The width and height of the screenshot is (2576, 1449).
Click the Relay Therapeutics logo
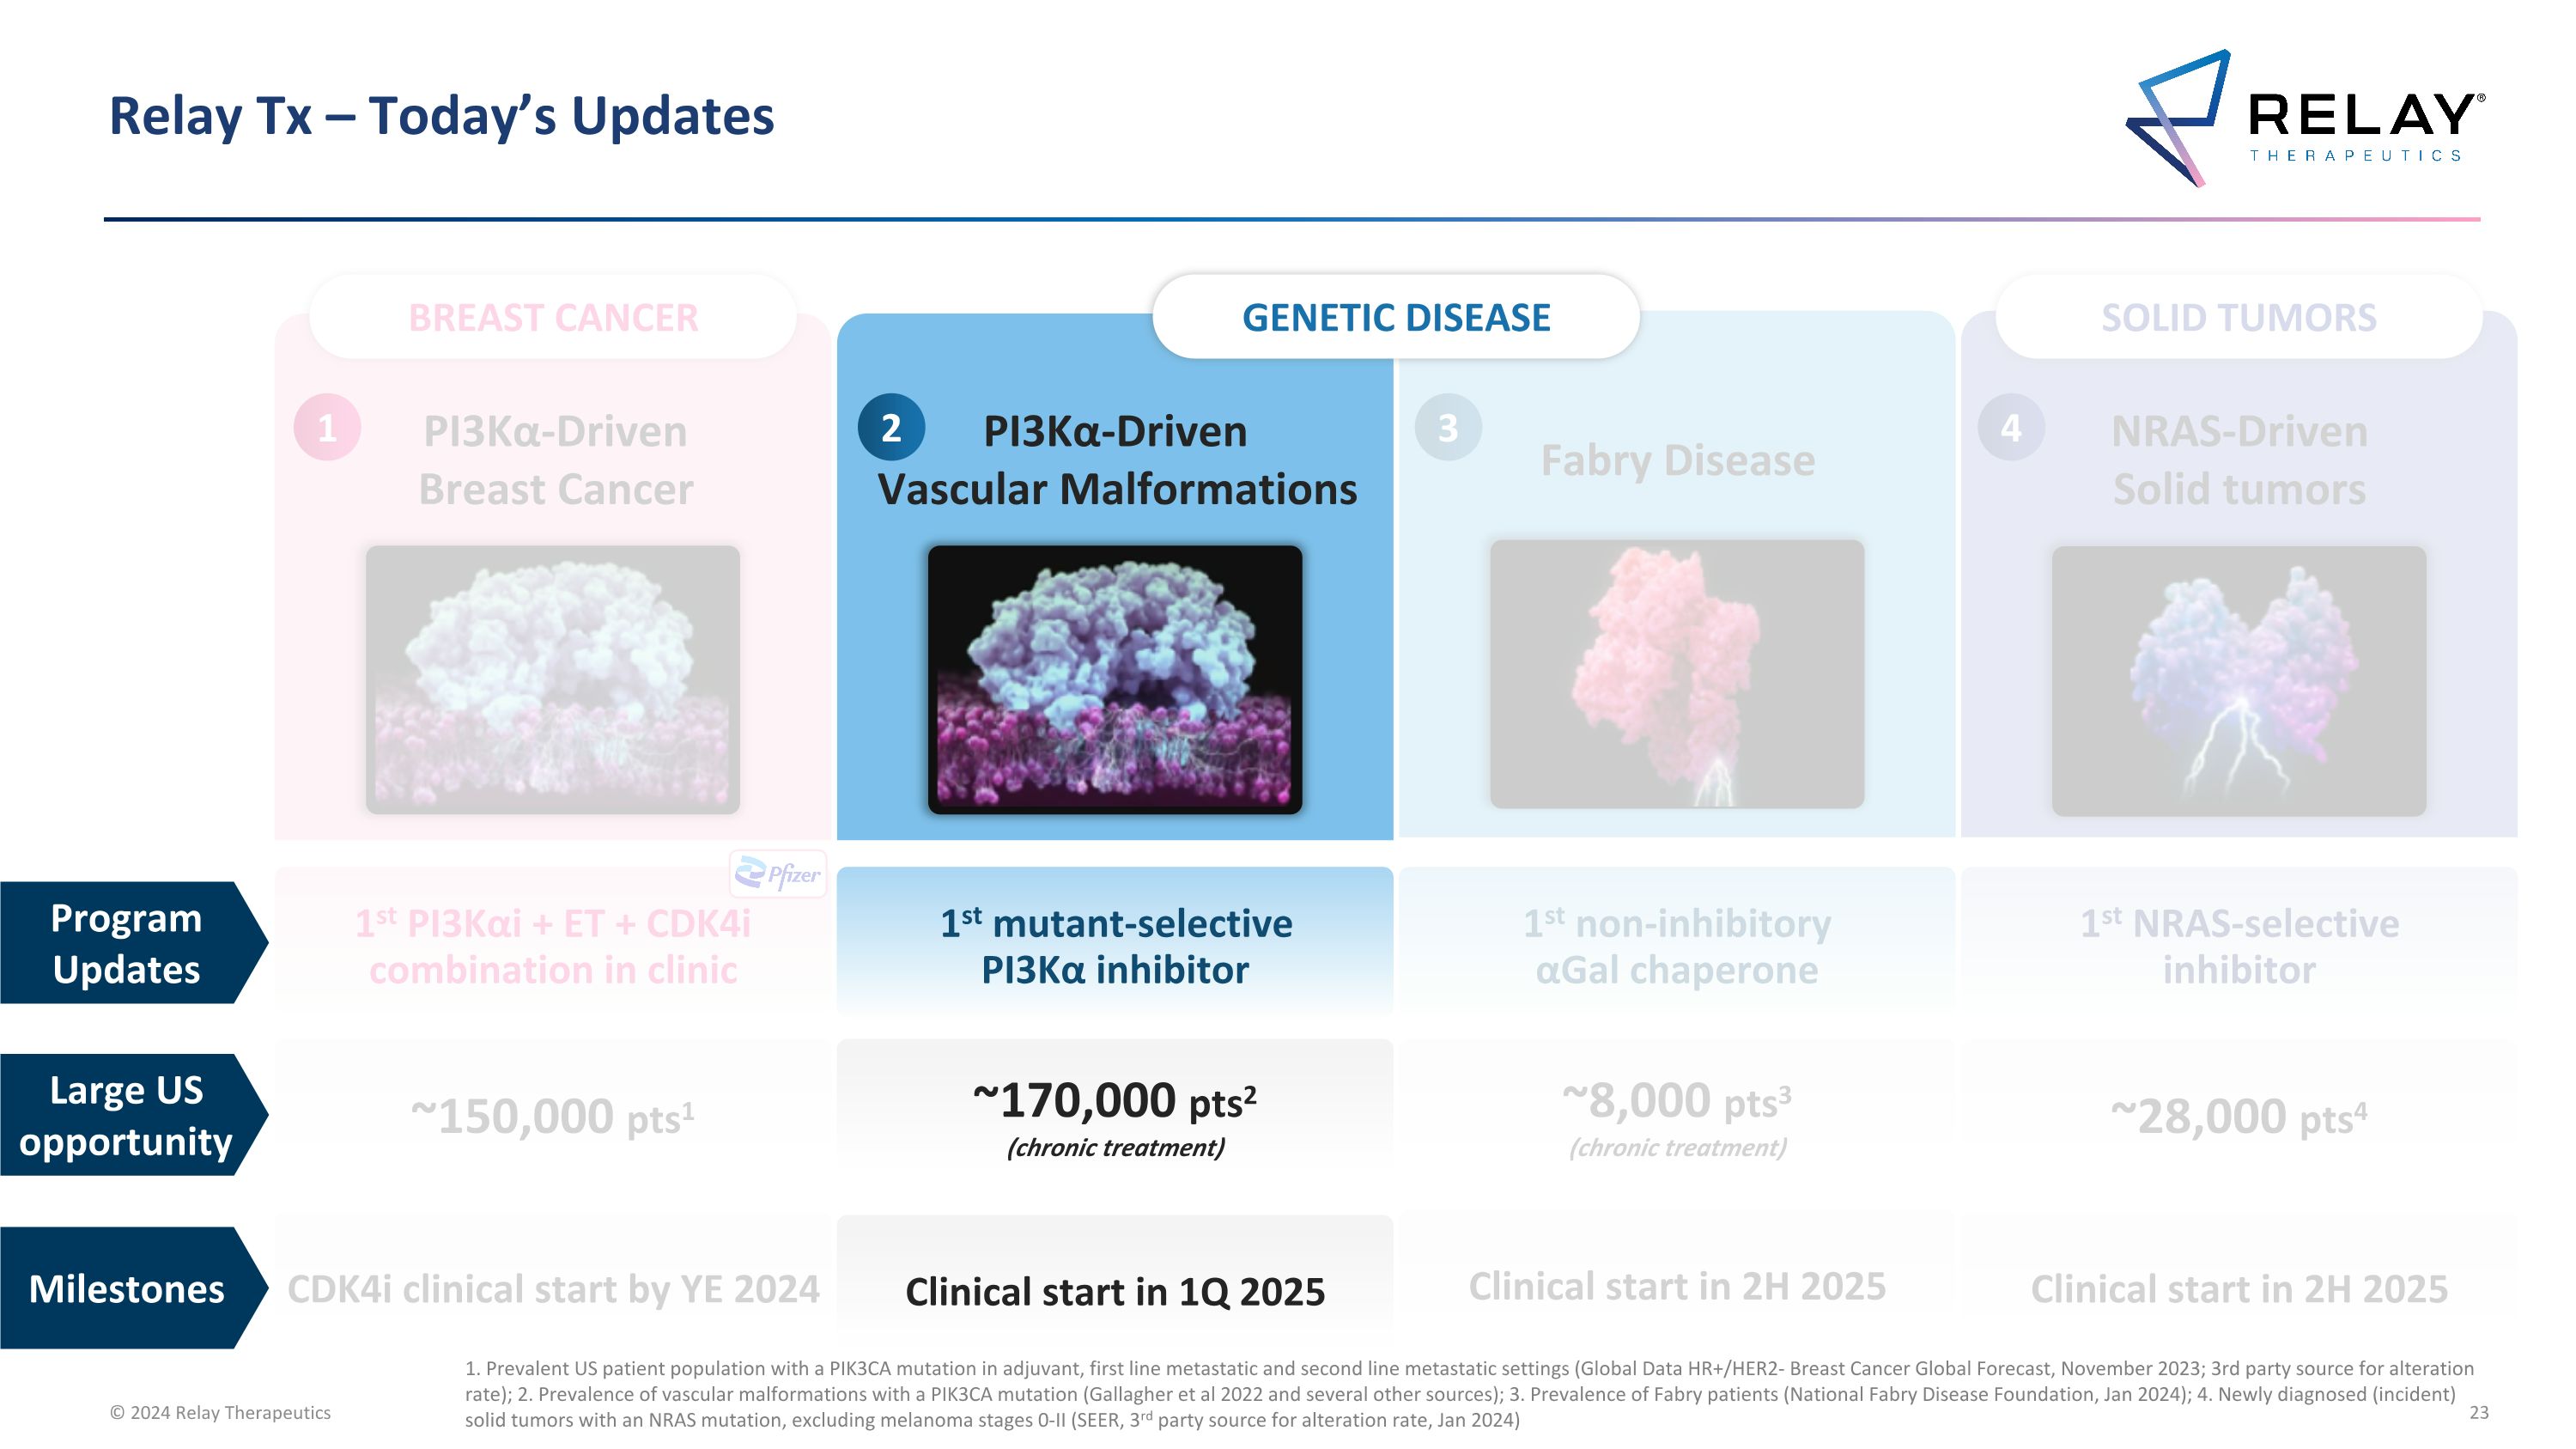(2304, 119)
